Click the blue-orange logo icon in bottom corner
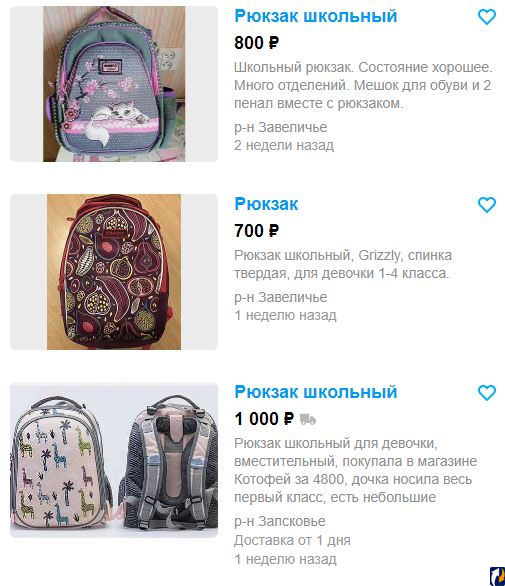Screen dimensions: 505x586 pyautogui.click(x=498, y=576)
